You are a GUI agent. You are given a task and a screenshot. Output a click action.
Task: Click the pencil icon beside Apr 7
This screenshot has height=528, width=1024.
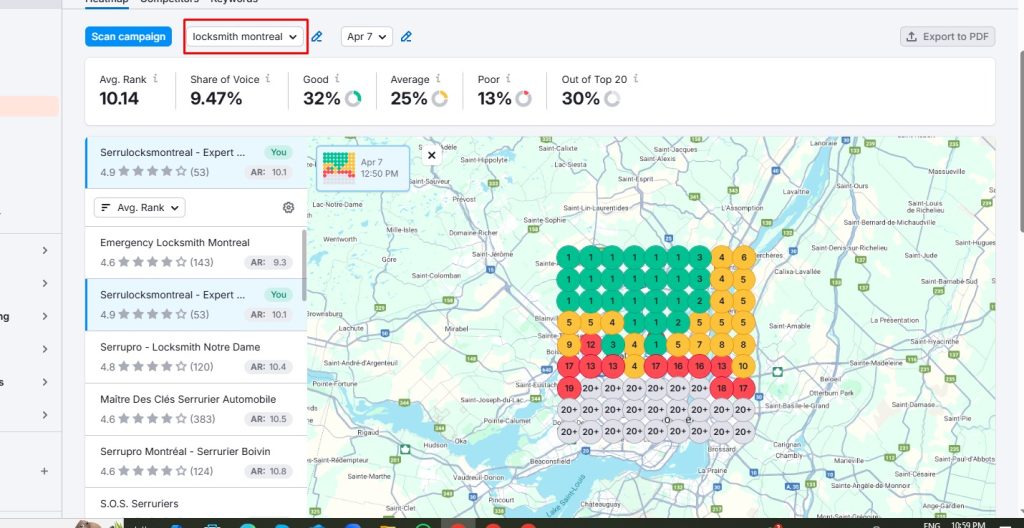(x=406, y=37)
